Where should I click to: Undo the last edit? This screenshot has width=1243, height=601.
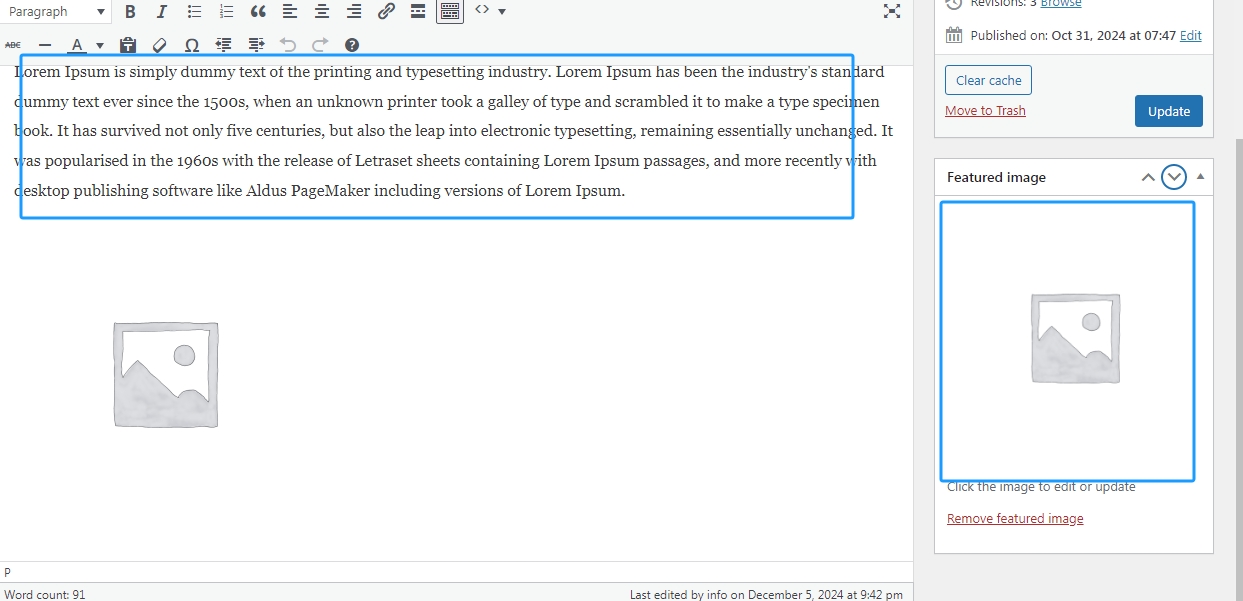288,45
